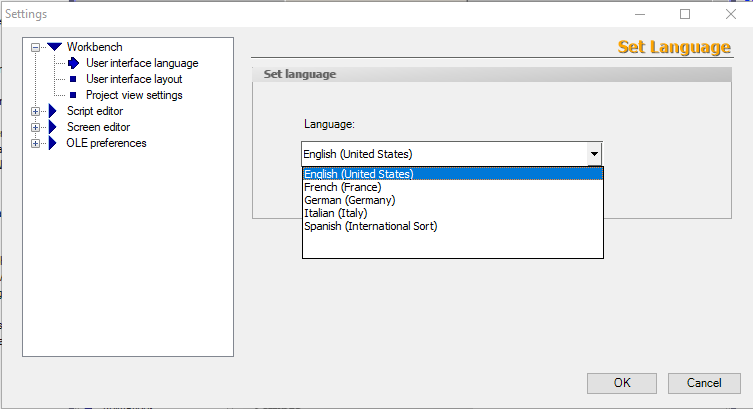Expand the OLE preferences tree node
The width and height of the screenshot is (753, 409).
pyautogui.click(x=36, y=143)
